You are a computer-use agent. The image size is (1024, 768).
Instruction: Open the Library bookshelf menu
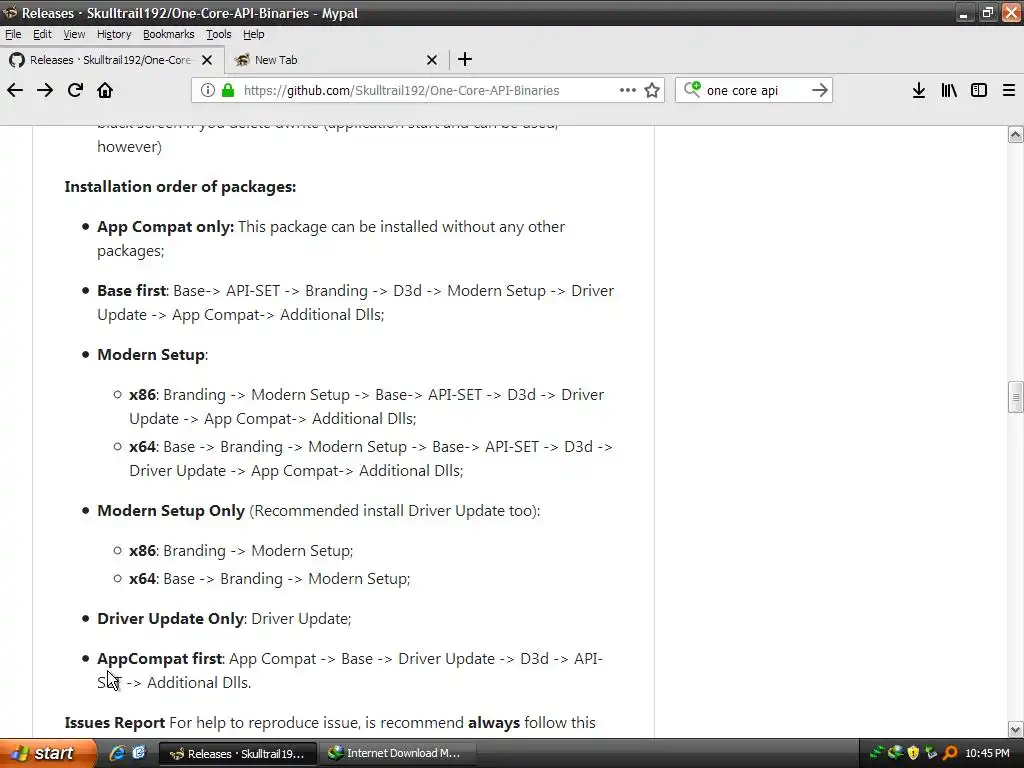click(x=949, y=90)
